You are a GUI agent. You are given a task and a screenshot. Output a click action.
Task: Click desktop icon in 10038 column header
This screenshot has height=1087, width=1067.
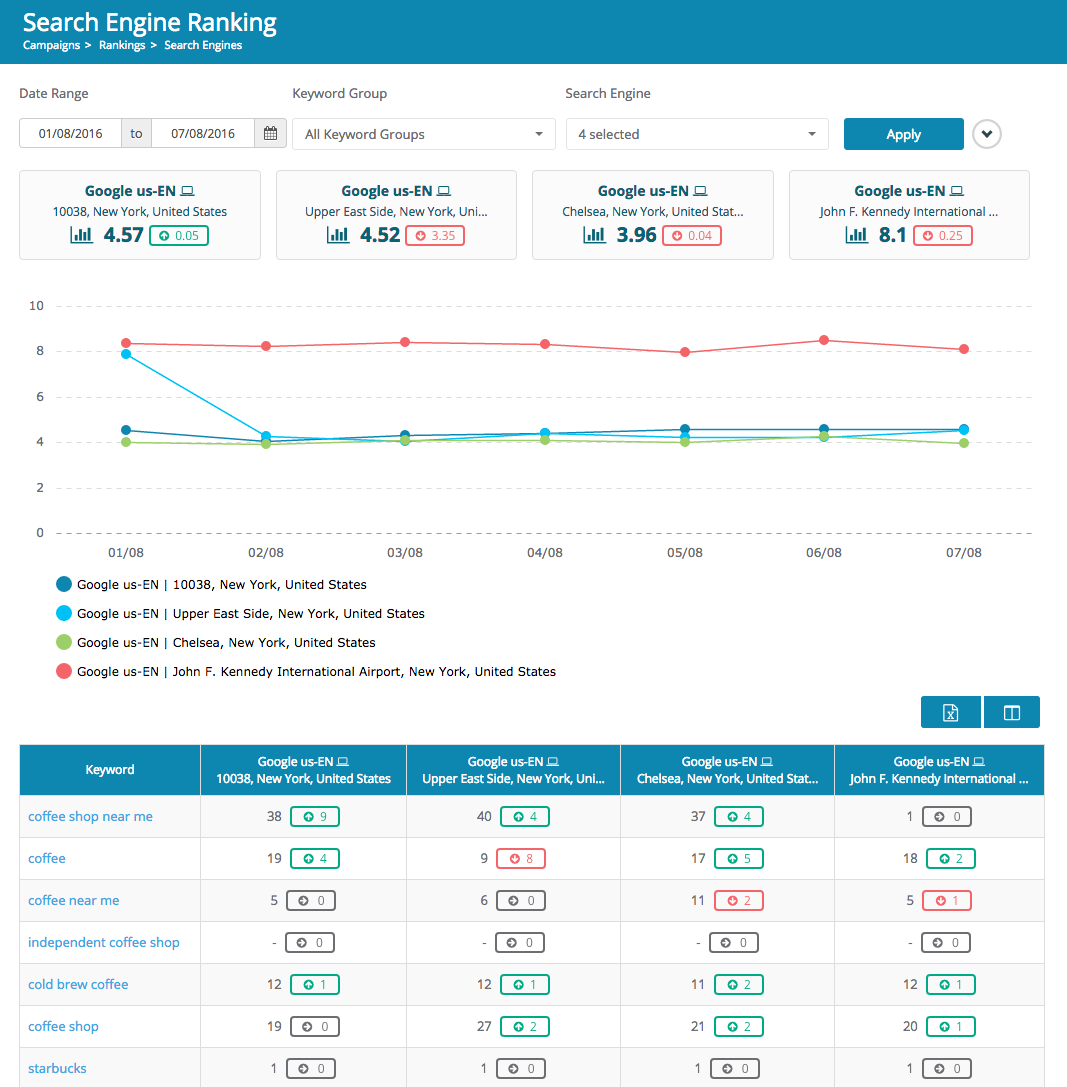[343, 762]
